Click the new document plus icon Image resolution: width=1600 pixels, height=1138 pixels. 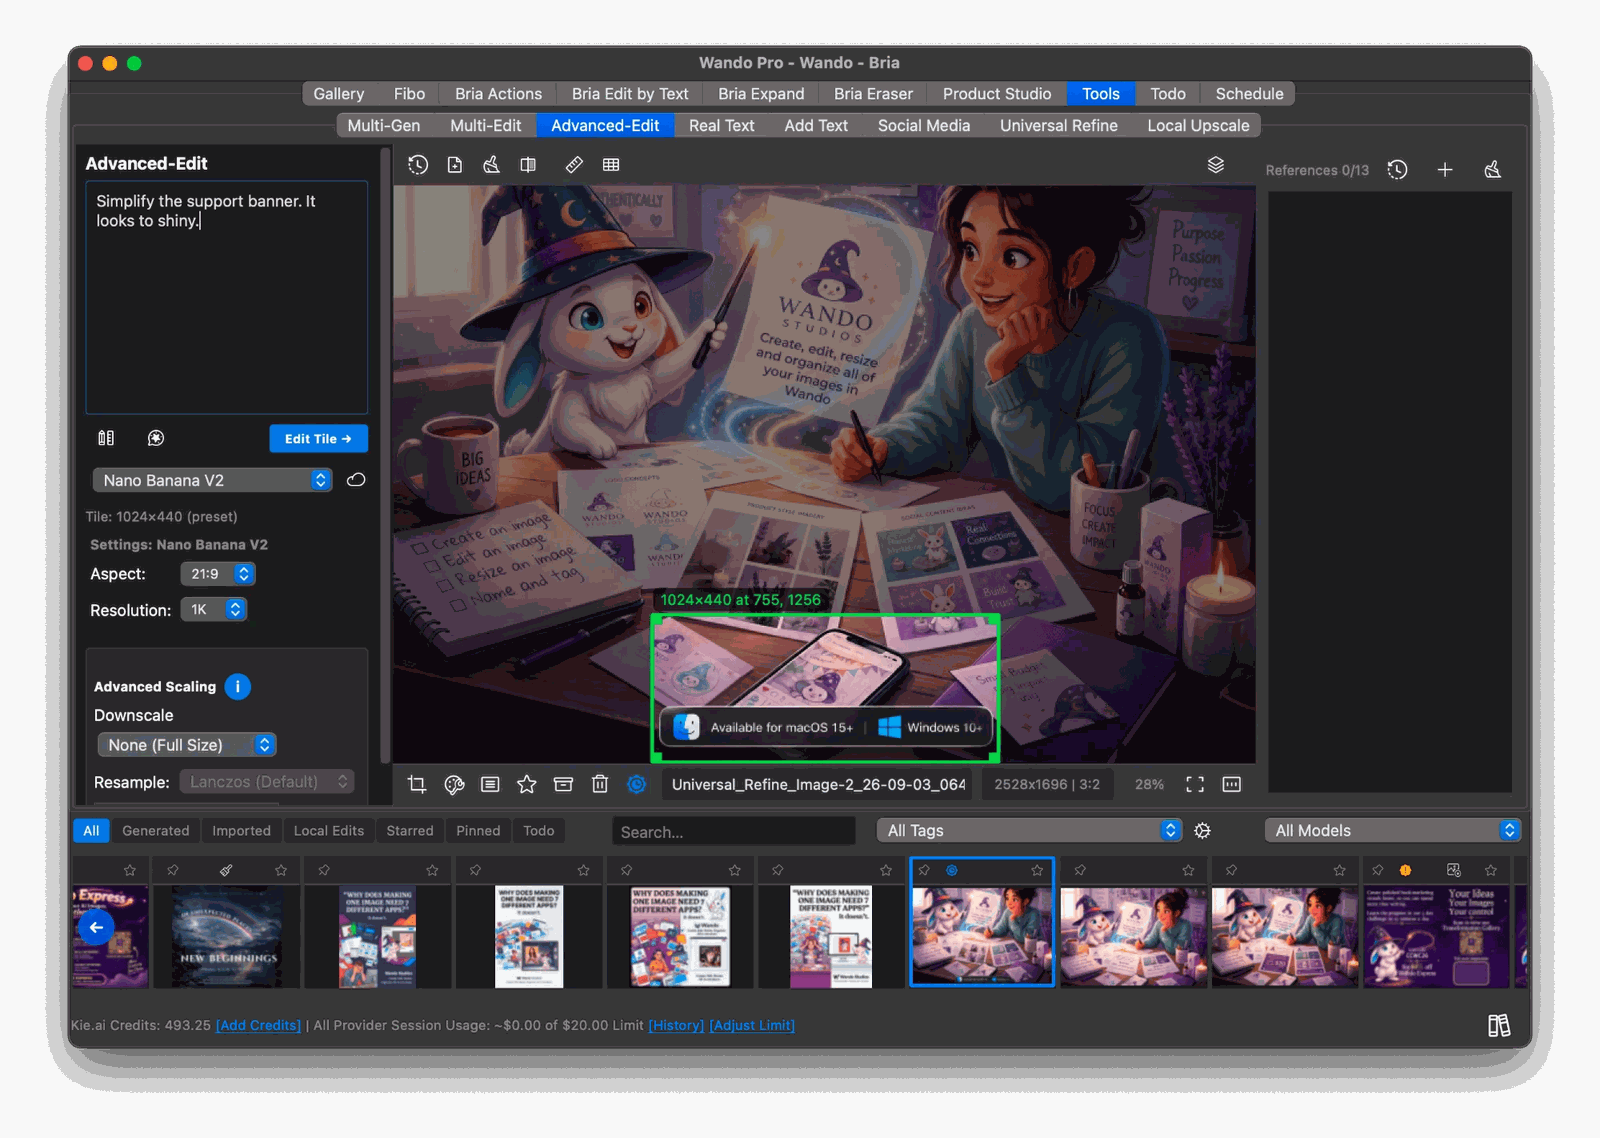point(455,165)
